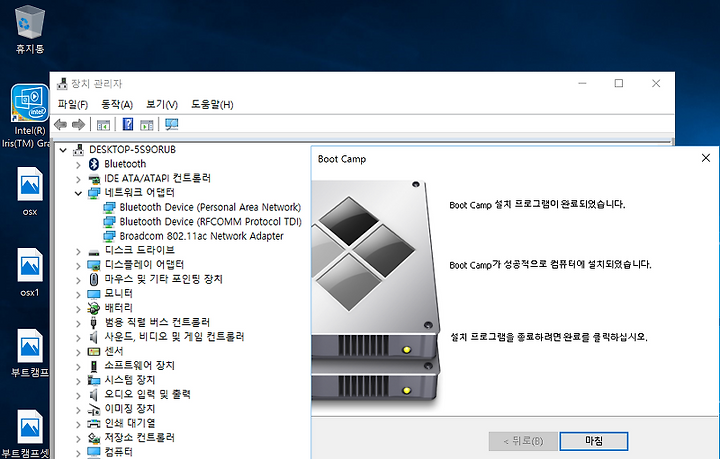720x459 pixels.
Task: Select the 이미징 장치 label
Action: (129, 409)
